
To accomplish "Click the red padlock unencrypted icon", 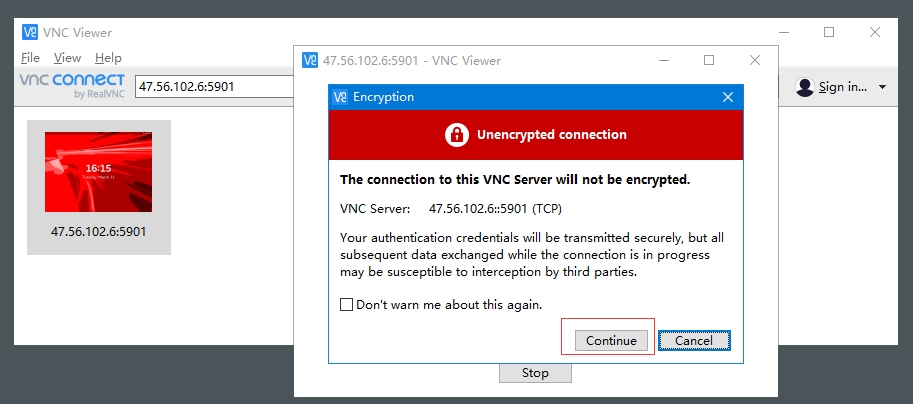I will pyautogui.click(x=456, y=135).
